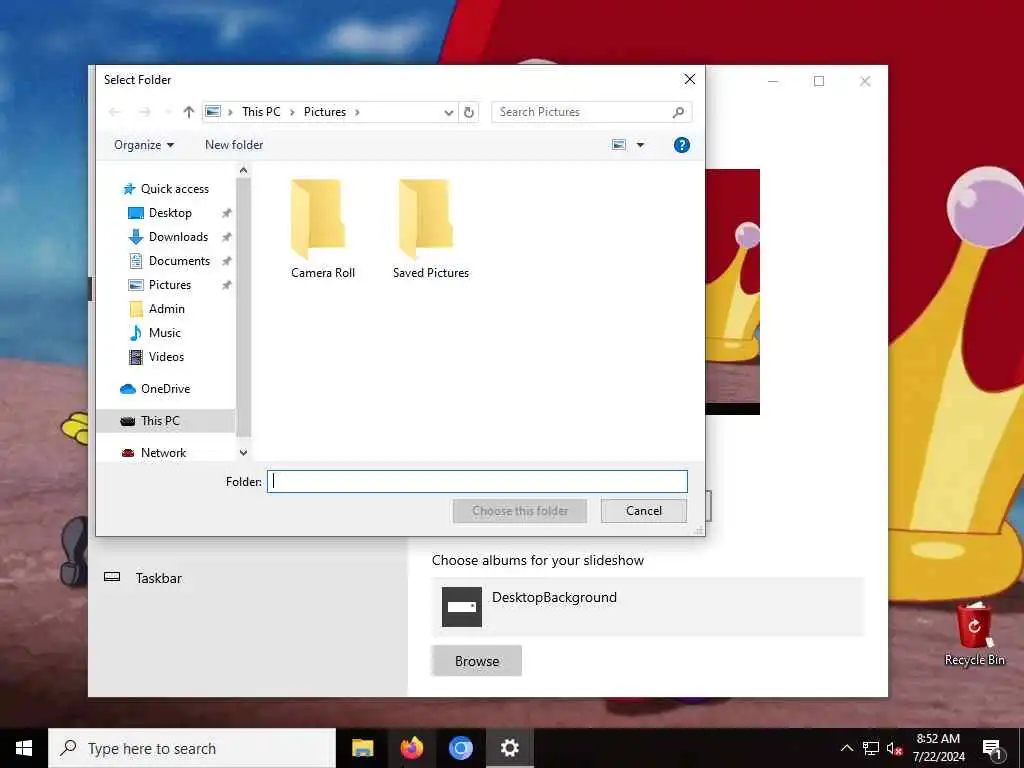Screen dimensions: 1024x768
Task: Click This PC in address breadcrumb
Action: point(261,112)
